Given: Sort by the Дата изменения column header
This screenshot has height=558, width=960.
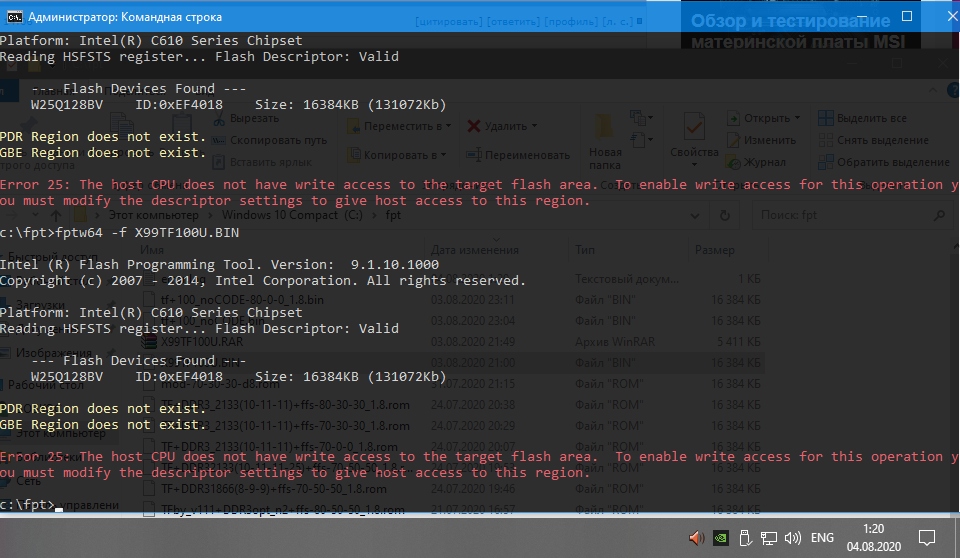Looking at the screenshot, I should click(474, 249).
